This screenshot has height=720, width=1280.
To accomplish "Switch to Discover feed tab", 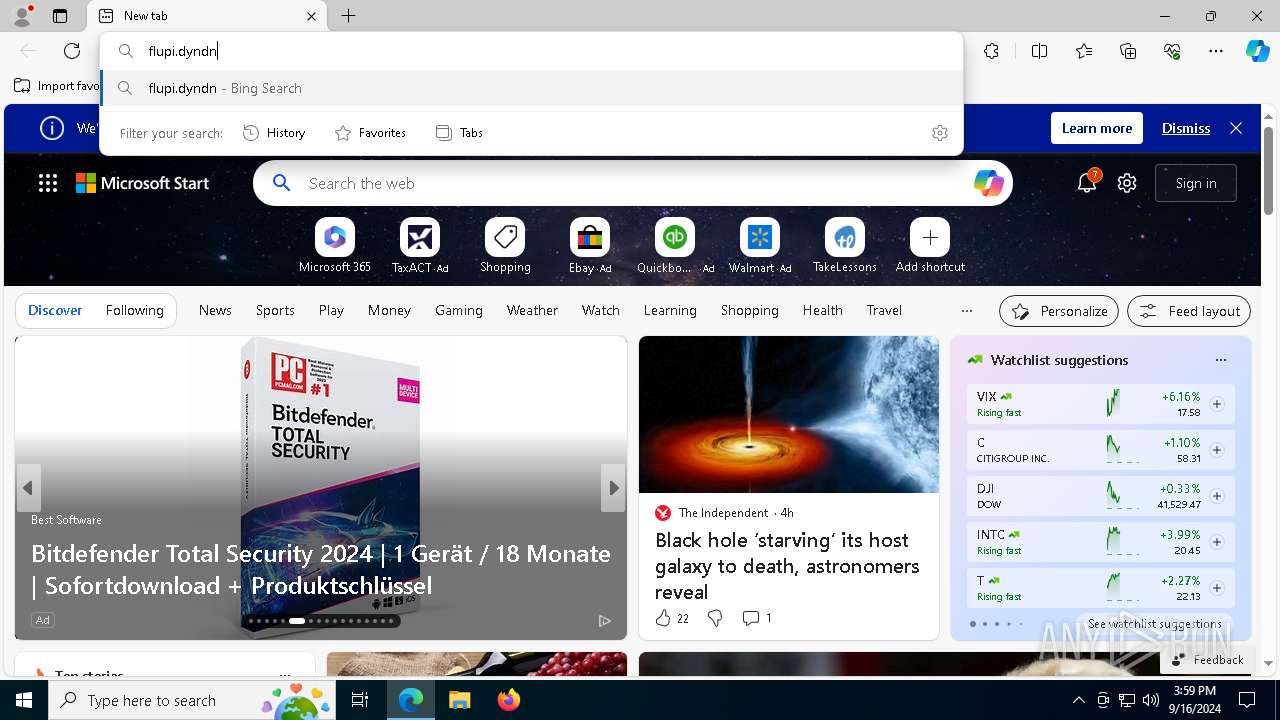I will (x=55, y=310).
